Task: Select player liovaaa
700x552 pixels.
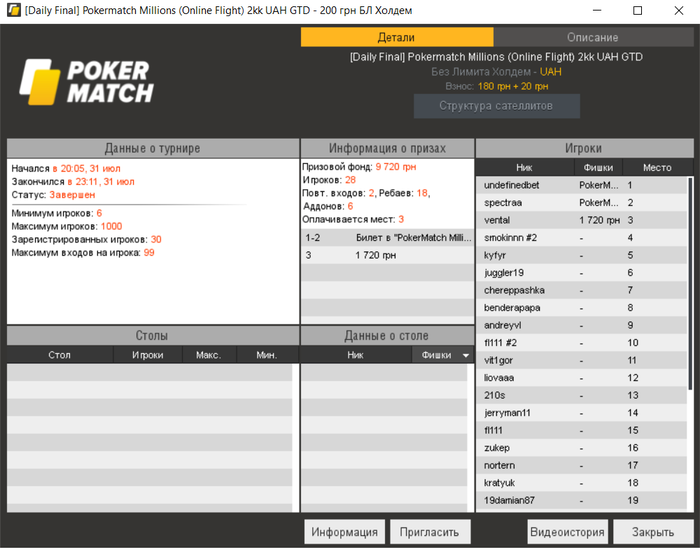Action: 581,378
